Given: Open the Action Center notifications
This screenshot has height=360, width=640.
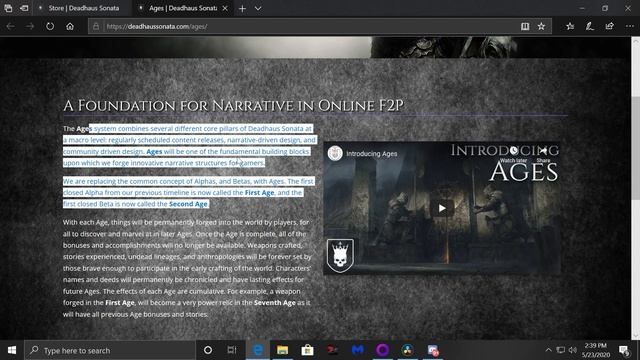Looking at the screenshot, I should coord(624,350).
